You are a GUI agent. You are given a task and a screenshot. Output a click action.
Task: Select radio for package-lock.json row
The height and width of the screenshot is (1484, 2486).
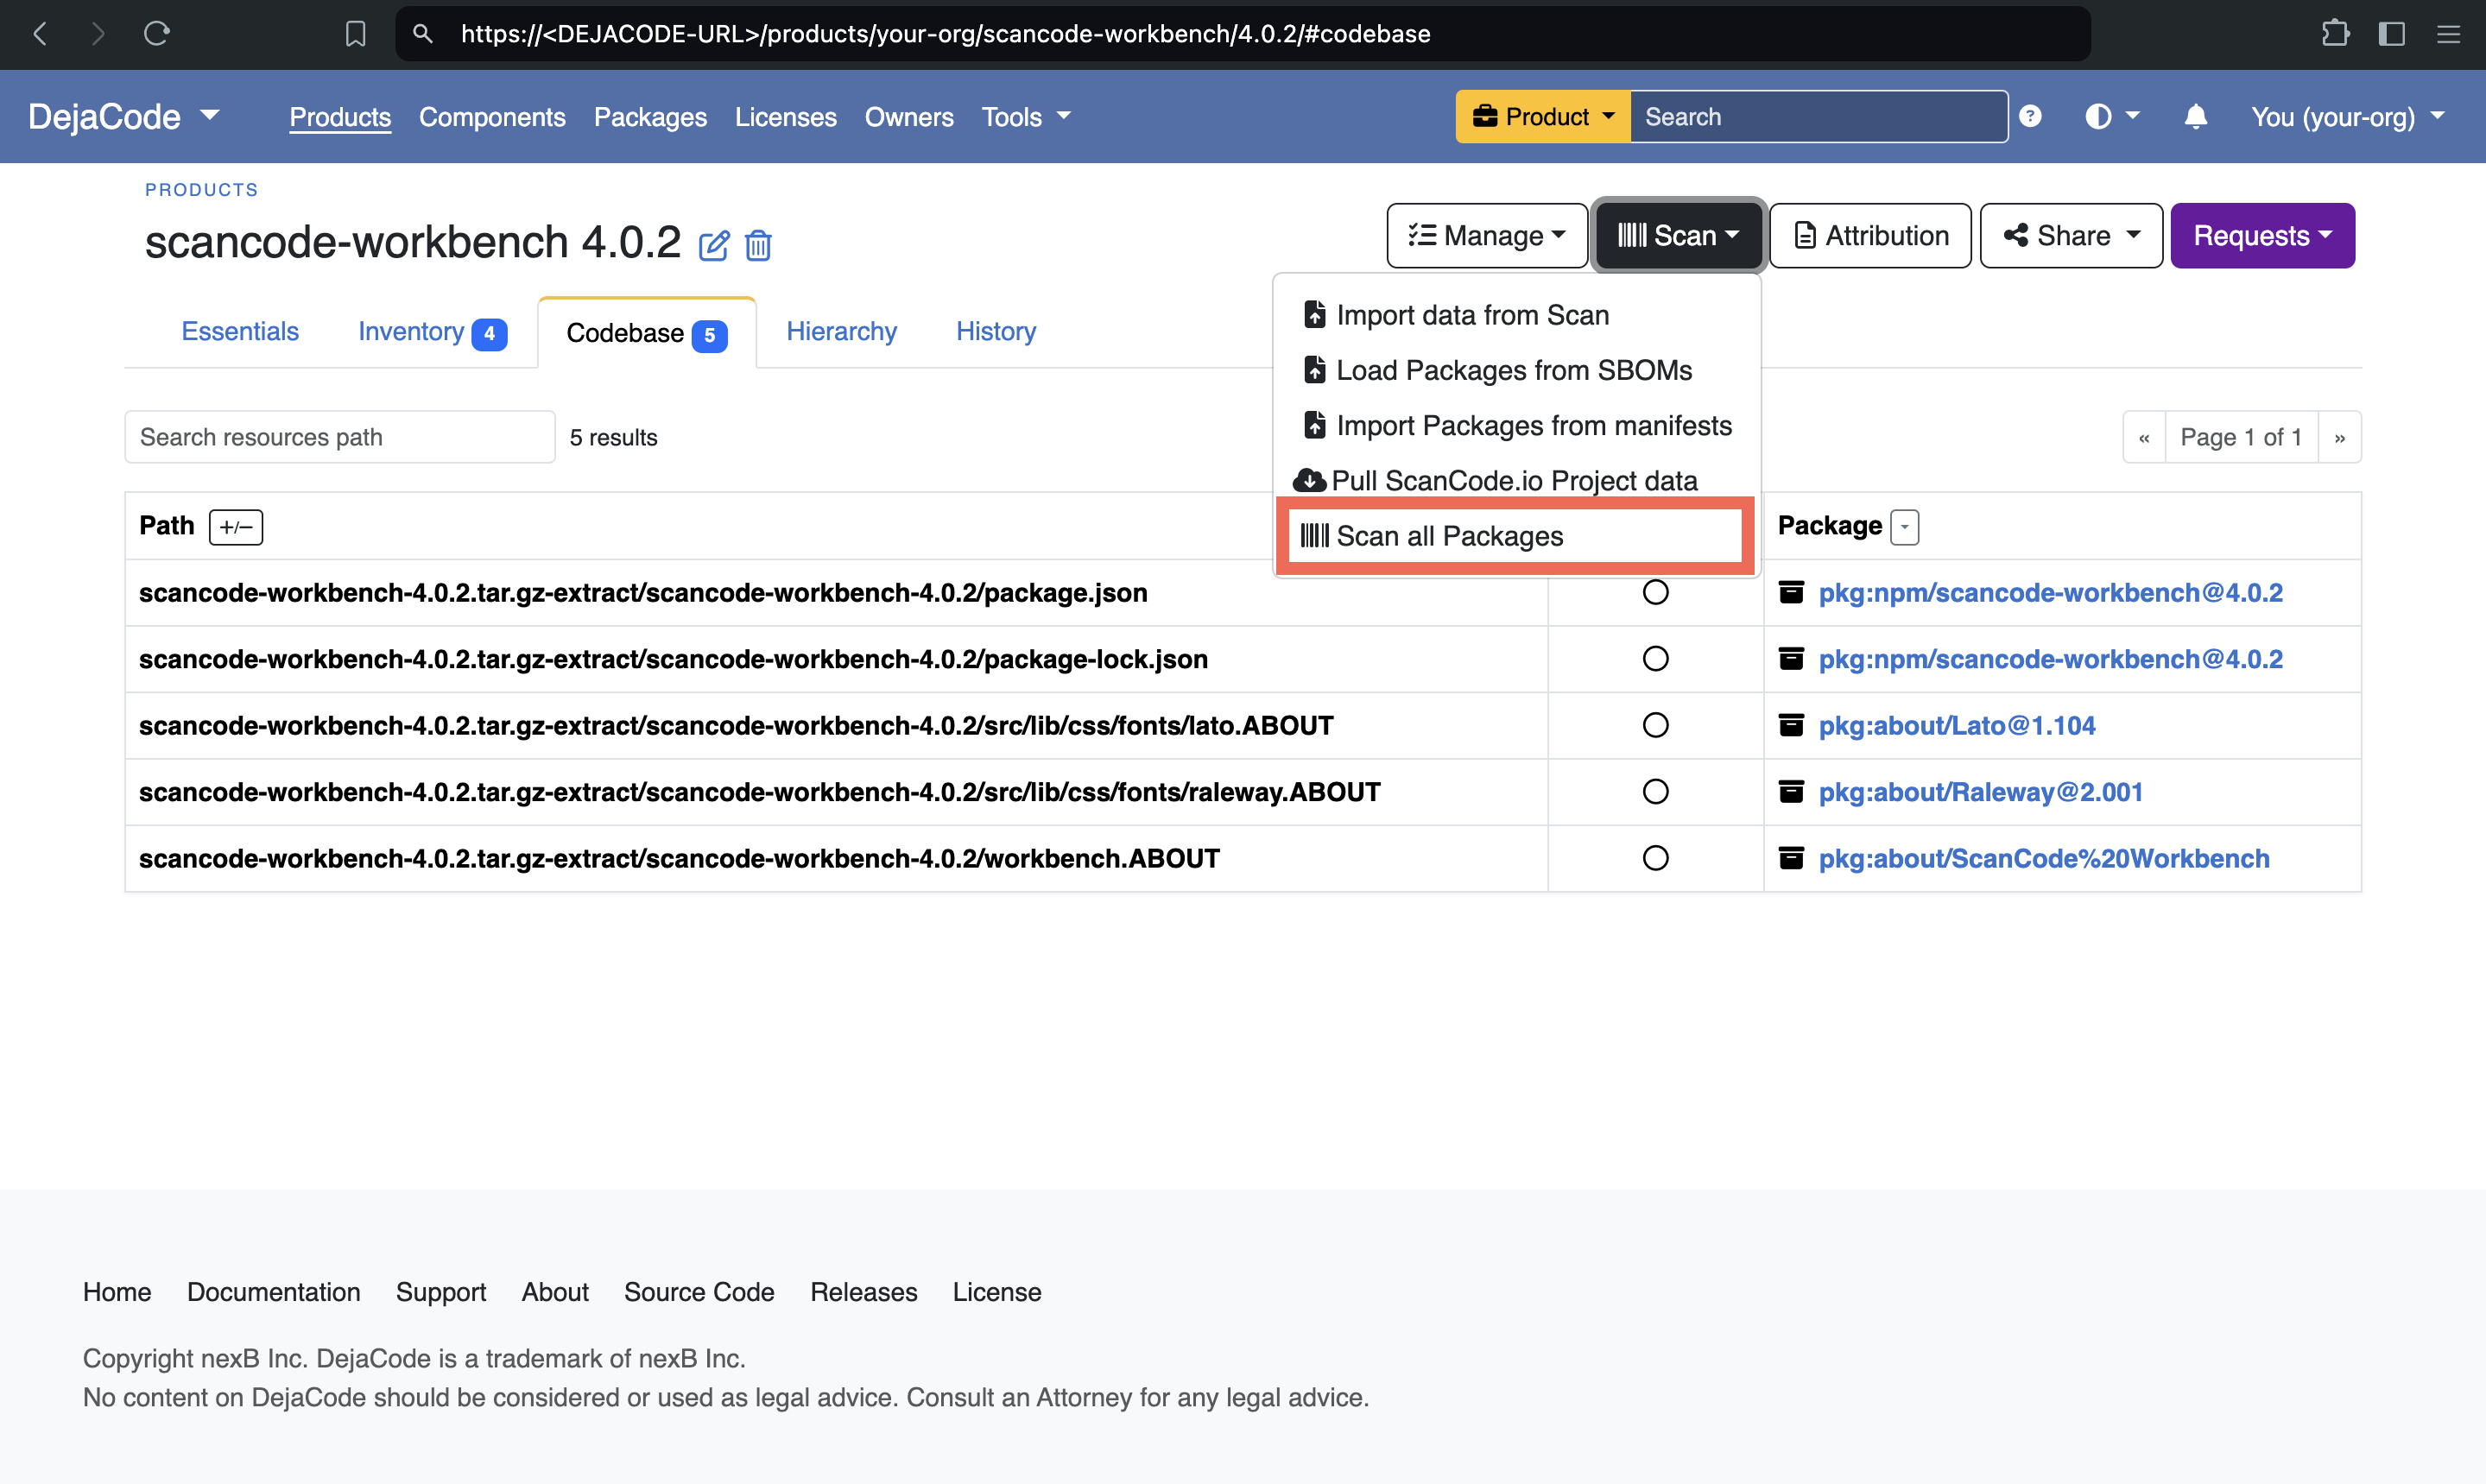point(1655,659)
